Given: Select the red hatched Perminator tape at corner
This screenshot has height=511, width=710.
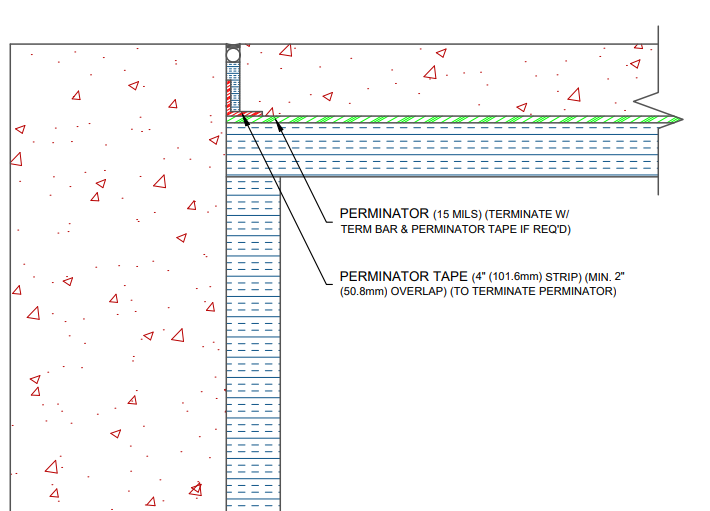Looking at the screenshot, I should coord(245,114).
